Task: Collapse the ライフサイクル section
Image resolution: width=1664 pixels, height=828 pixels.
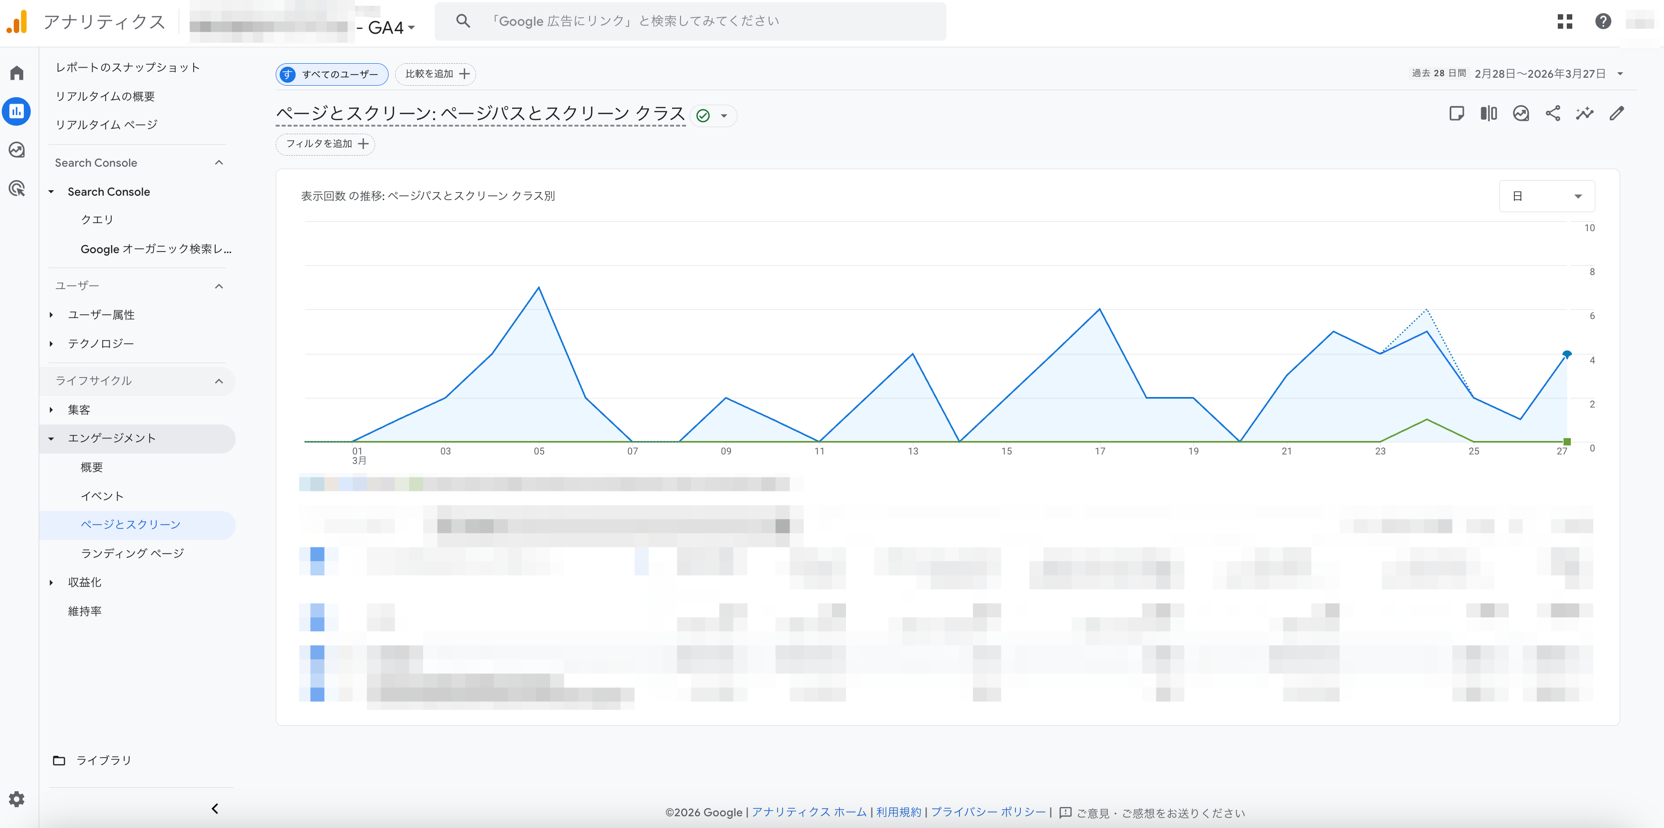Action: (219, 381)
